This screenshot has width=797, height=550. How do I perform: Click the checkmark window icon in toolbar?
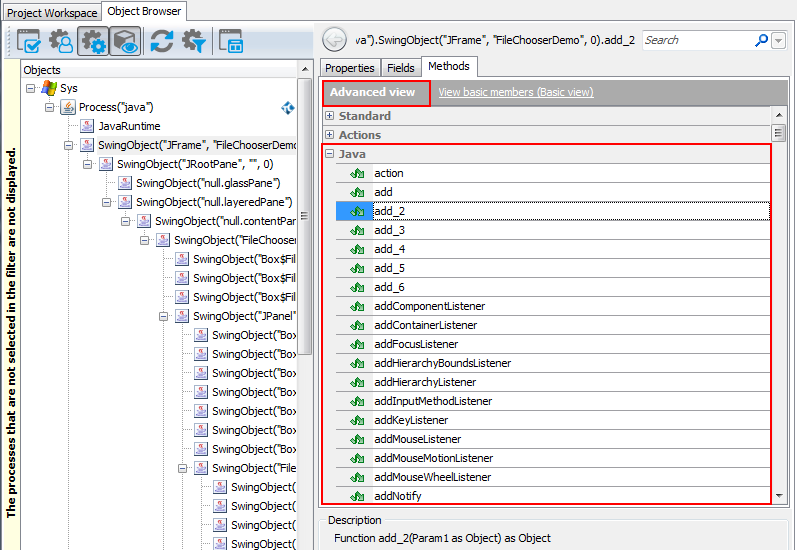(28, 41)
